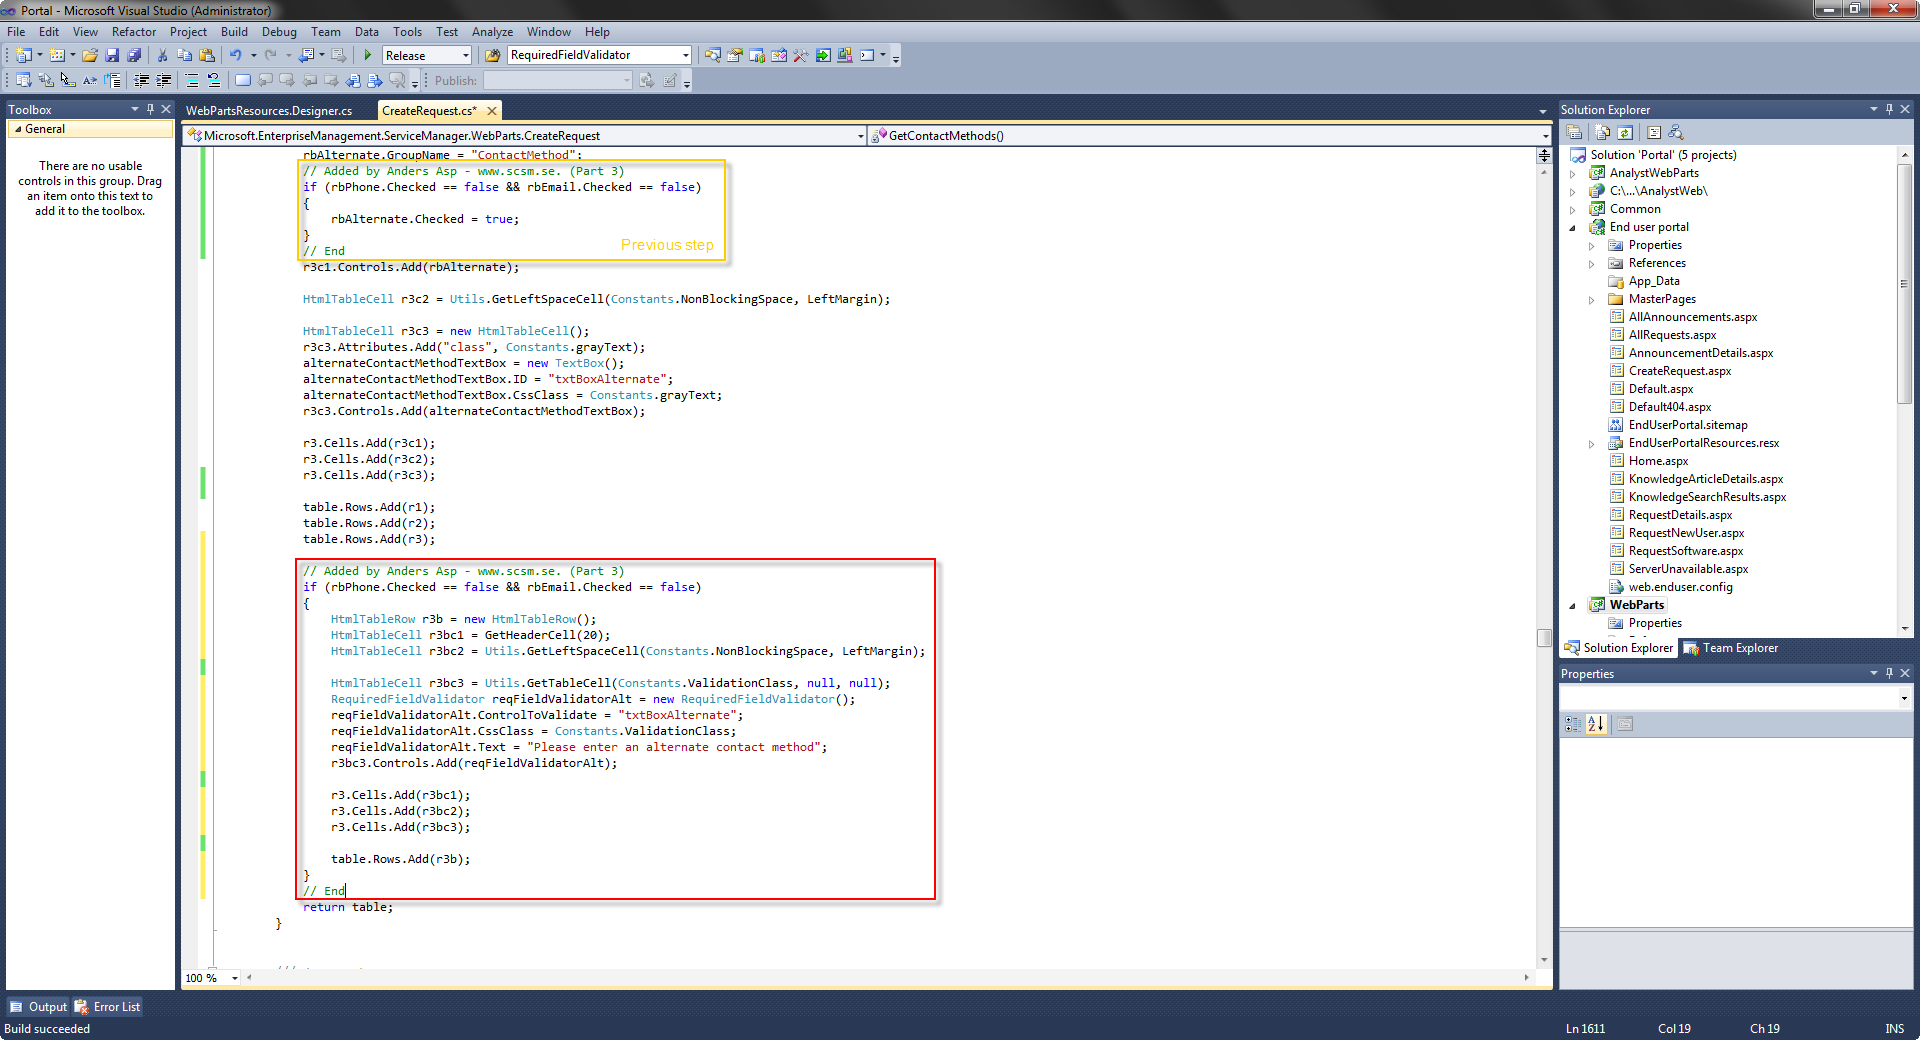Refresh the Solution Explorer tree
This screenshot has width=1920, height=1040.
(1625, 132)
